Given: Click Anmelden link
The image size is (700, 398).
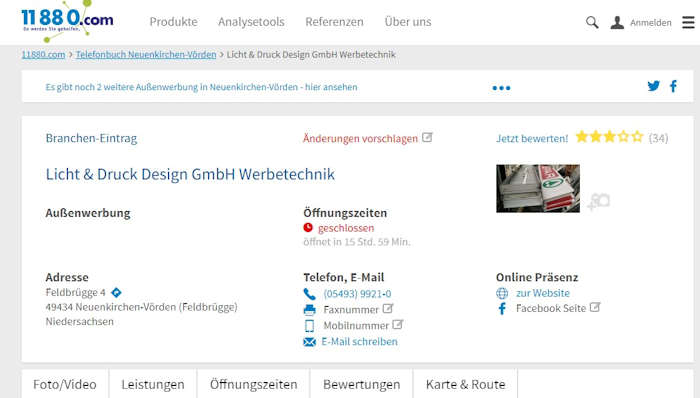Looking at the screenshot, I should click(650, 23).
